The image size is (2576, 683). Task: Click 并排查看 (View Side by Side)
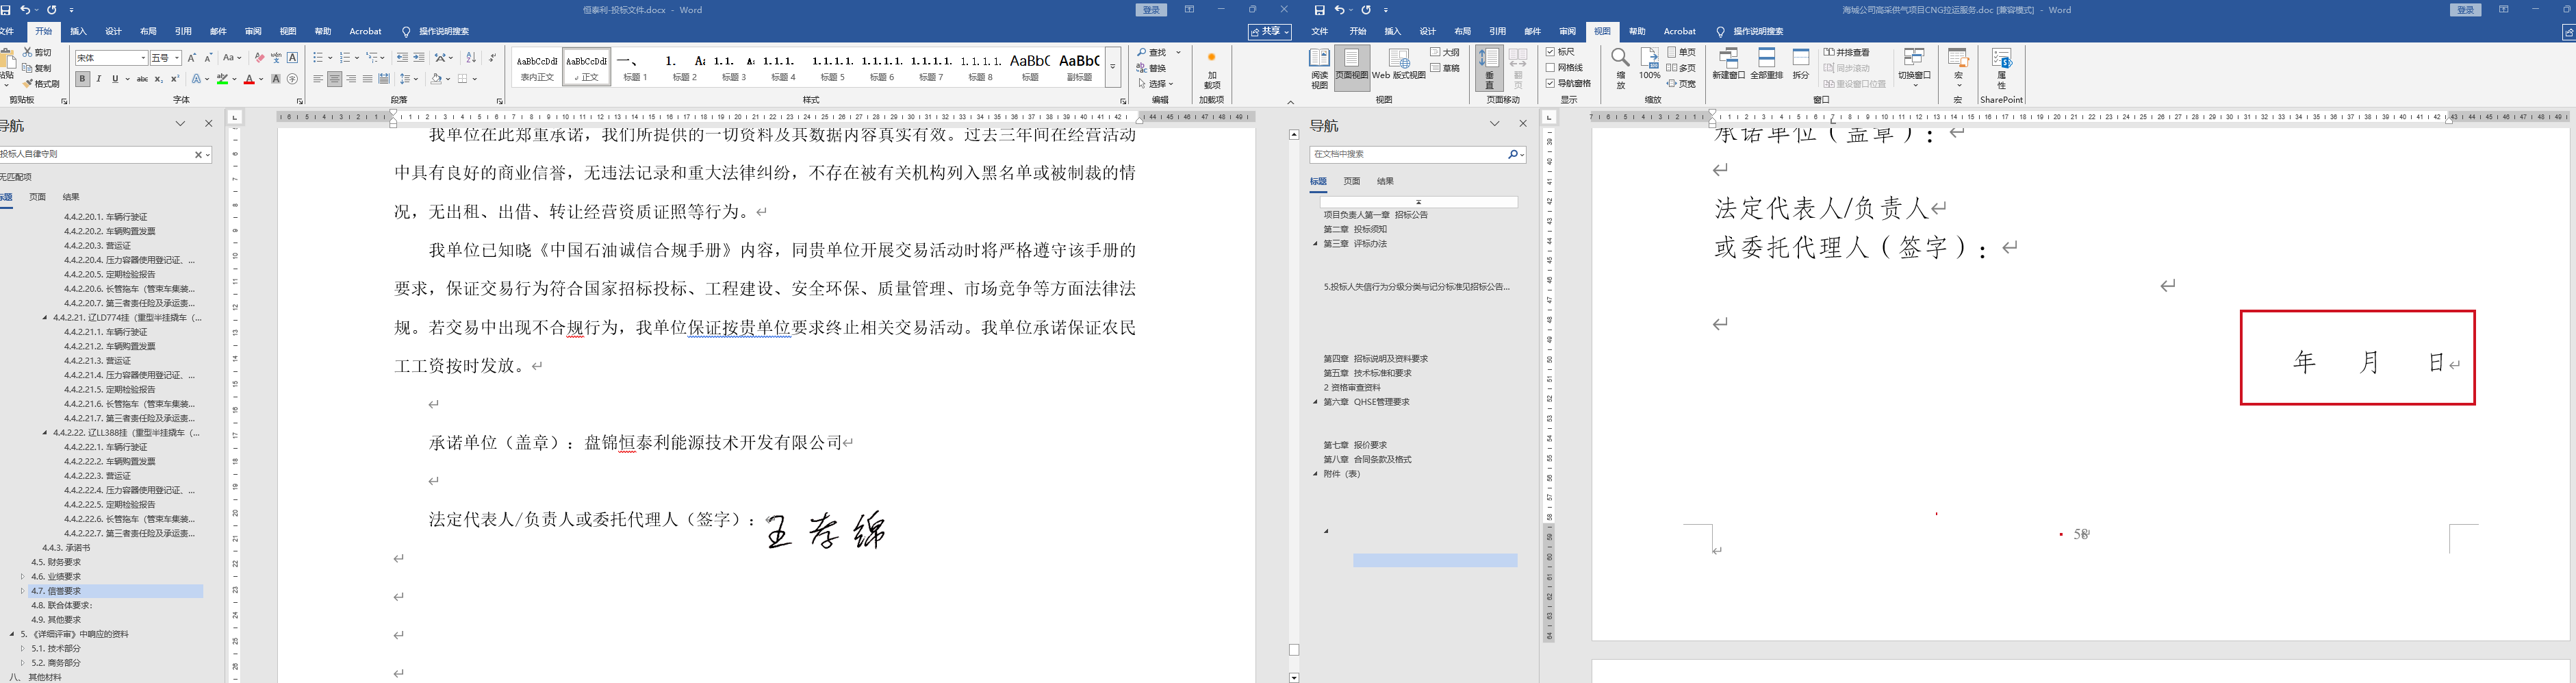tap(1846, 52)
